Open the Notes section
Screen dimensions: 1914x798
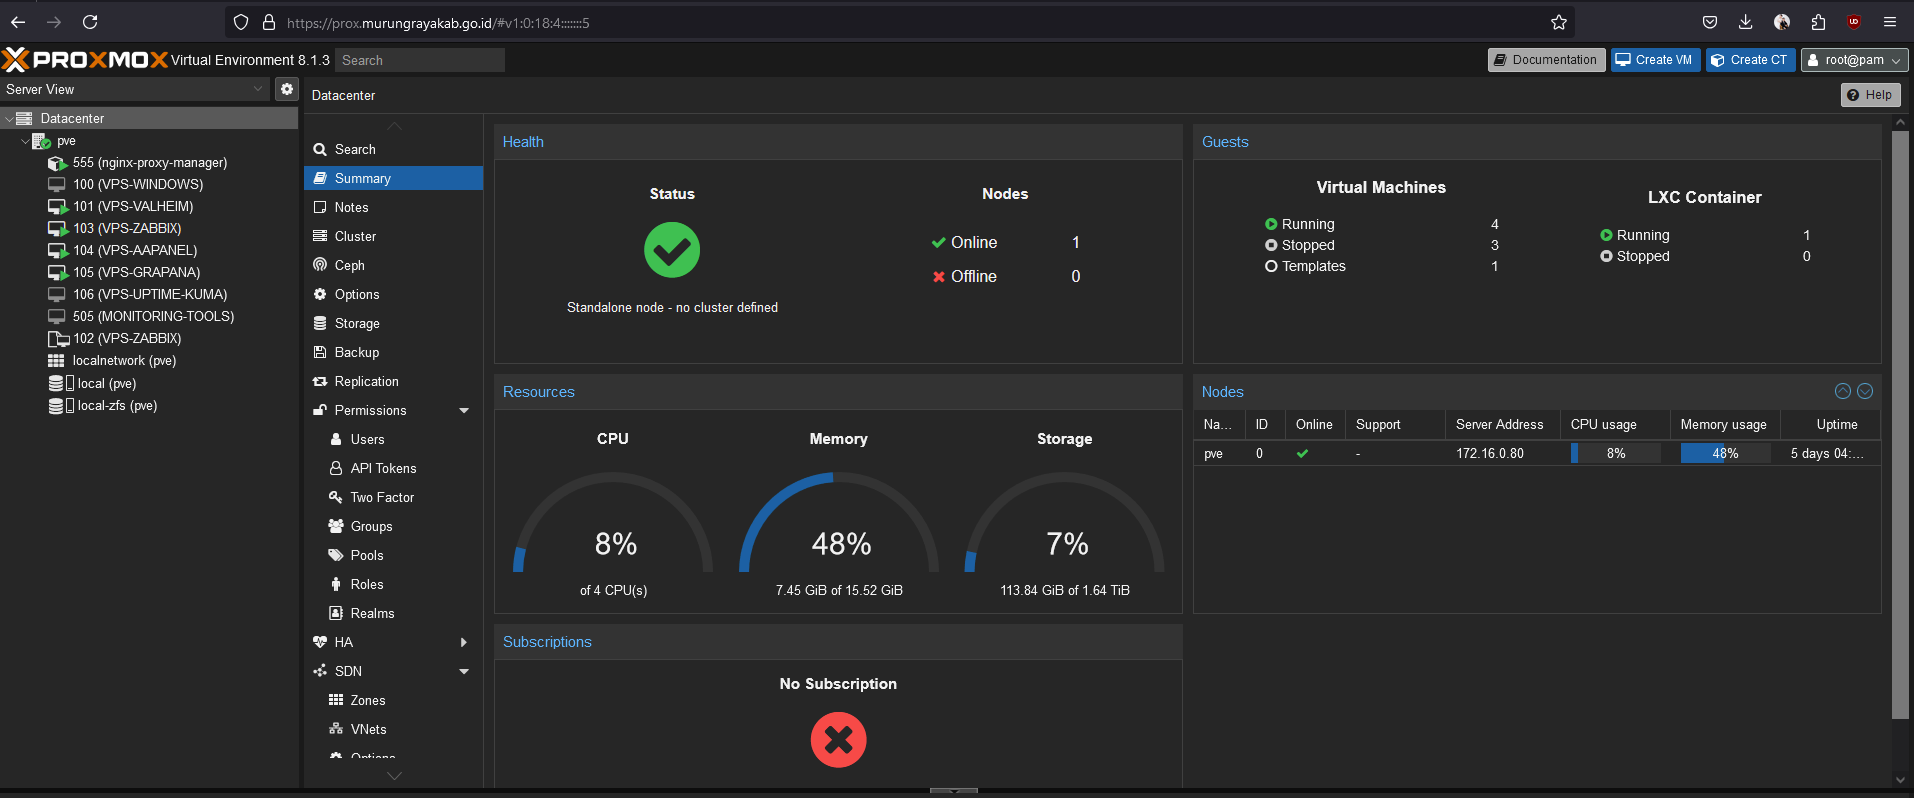click(x=393, y=207)
